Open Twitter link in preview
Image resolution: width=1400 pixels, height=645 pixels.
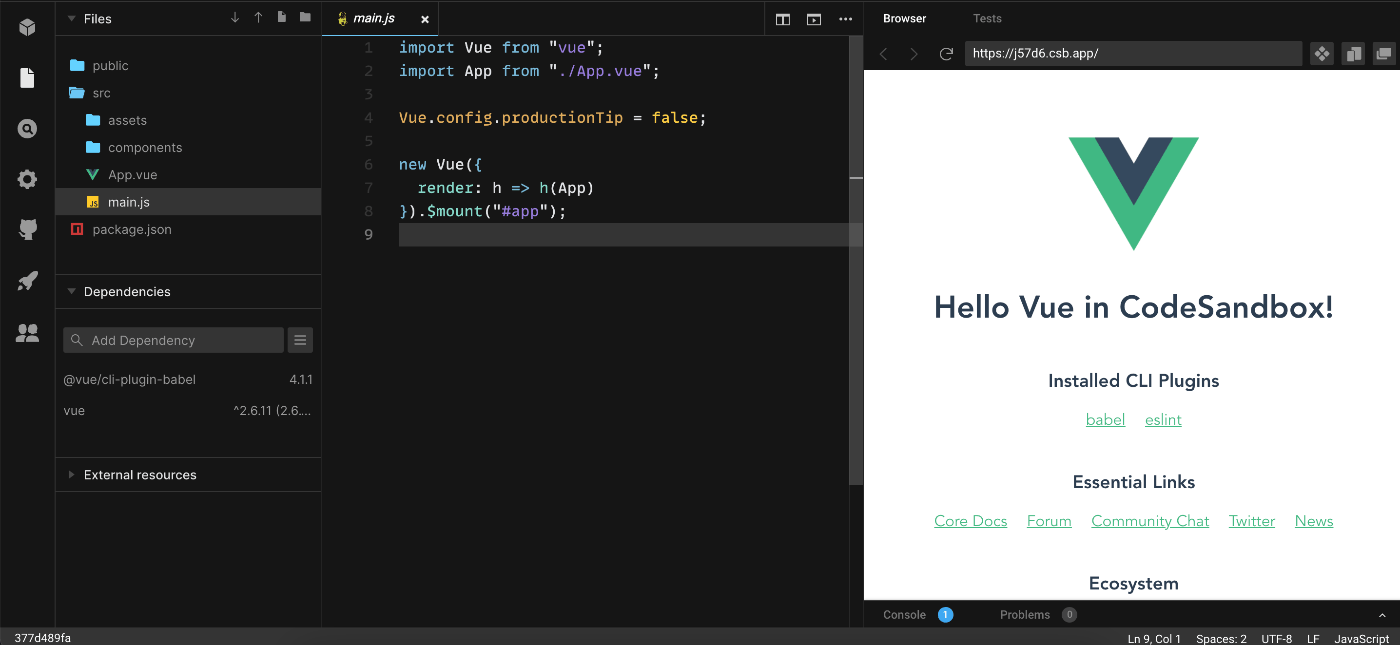[x=1252, y=521]
